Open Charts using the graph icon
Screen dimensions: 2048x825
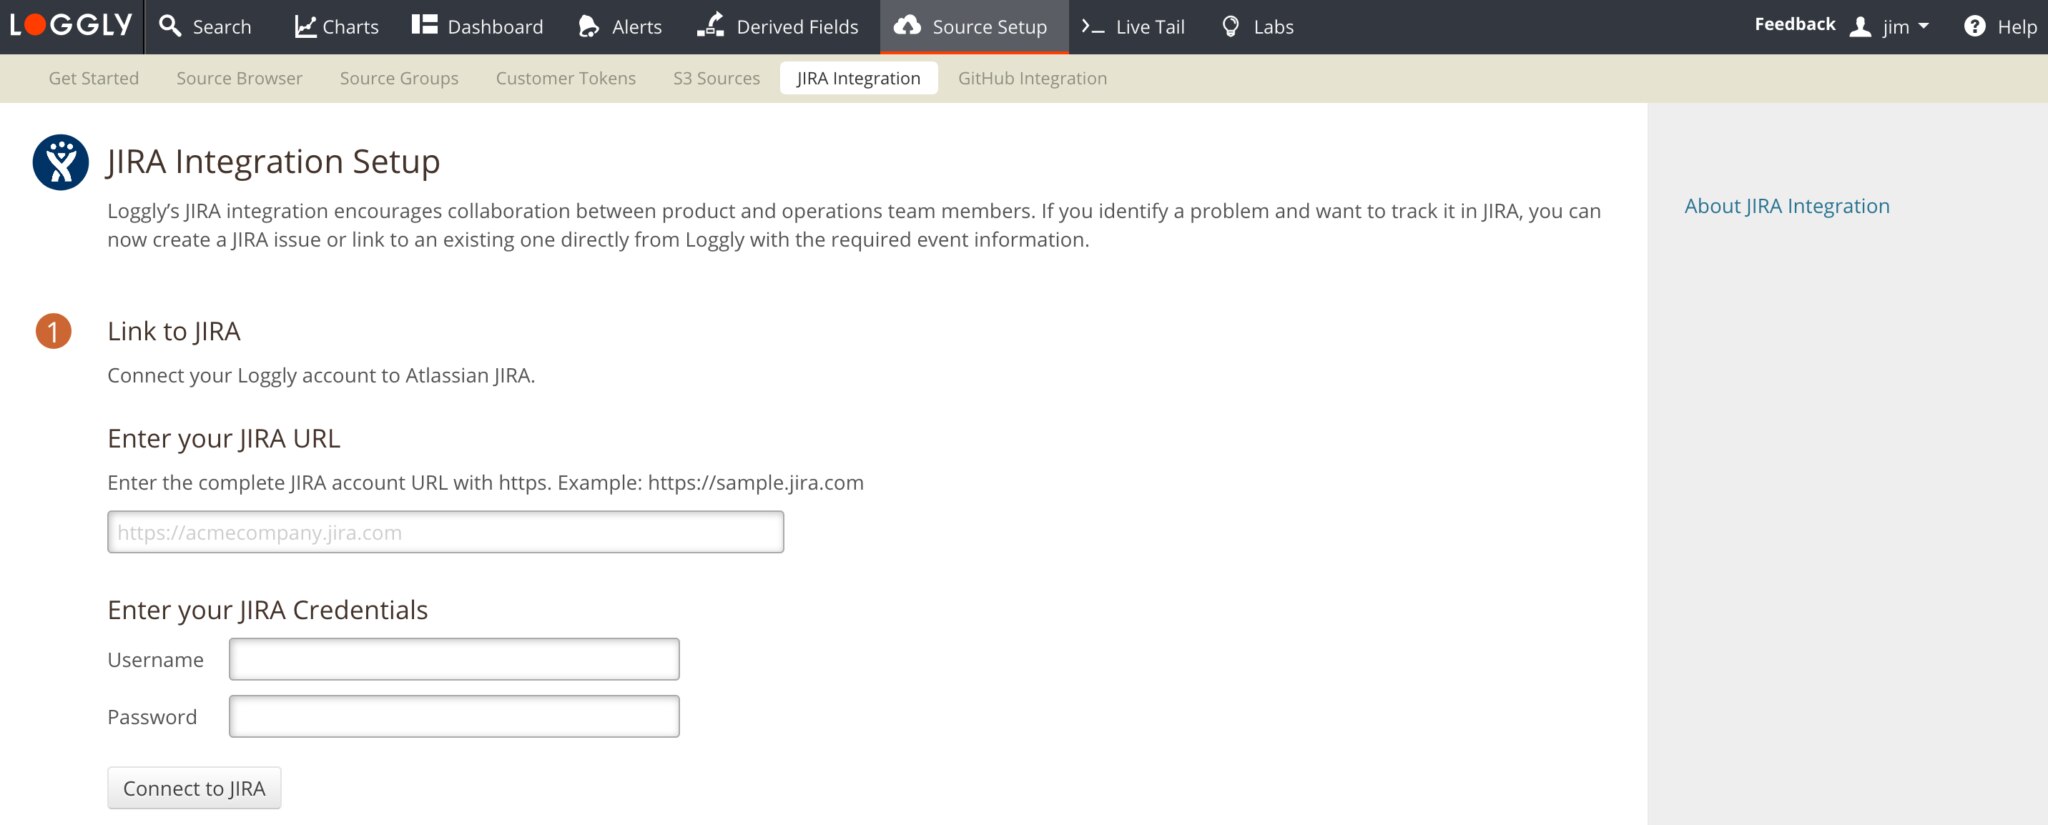(305, 26)
